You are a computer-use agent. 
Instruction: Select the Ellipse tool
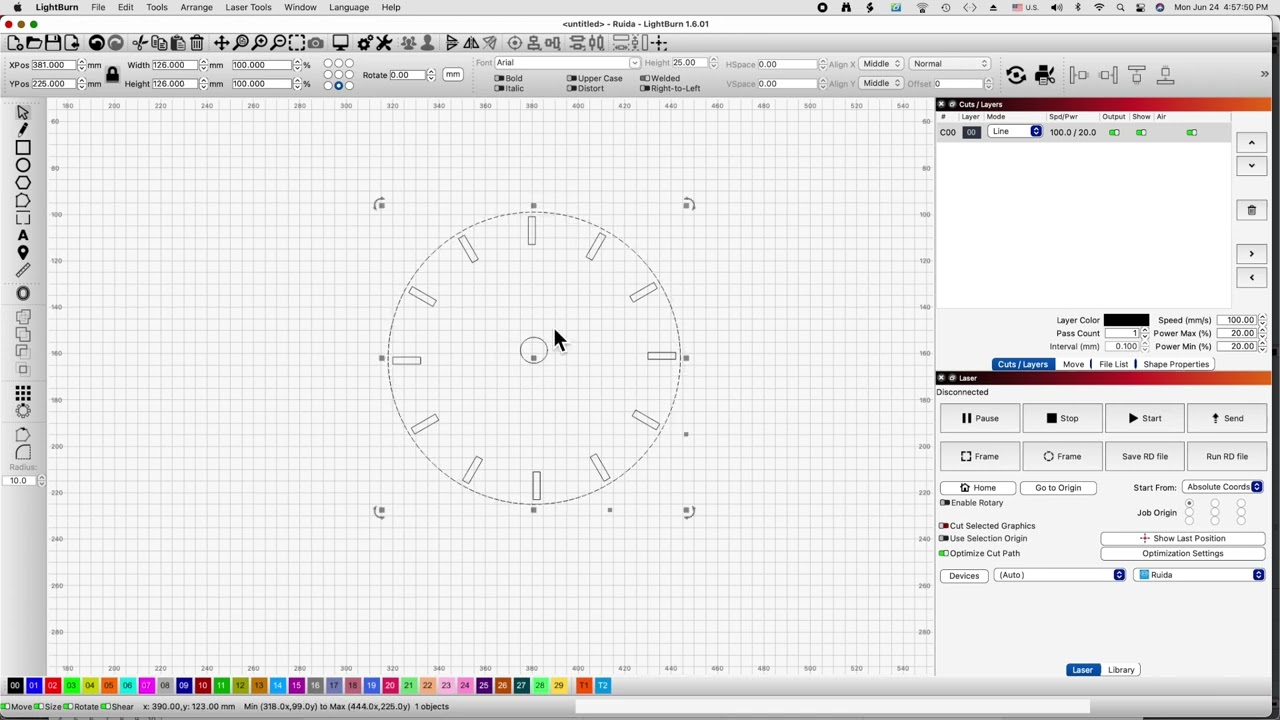coord(23,166)
